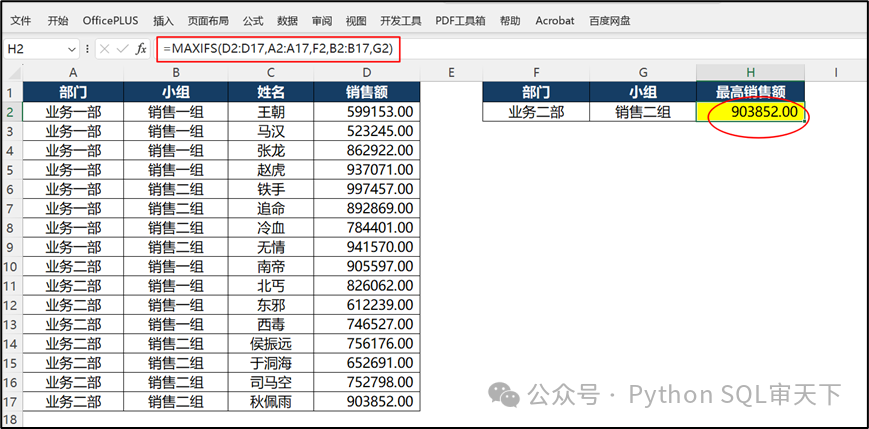Select column D header

coord(366,72)
